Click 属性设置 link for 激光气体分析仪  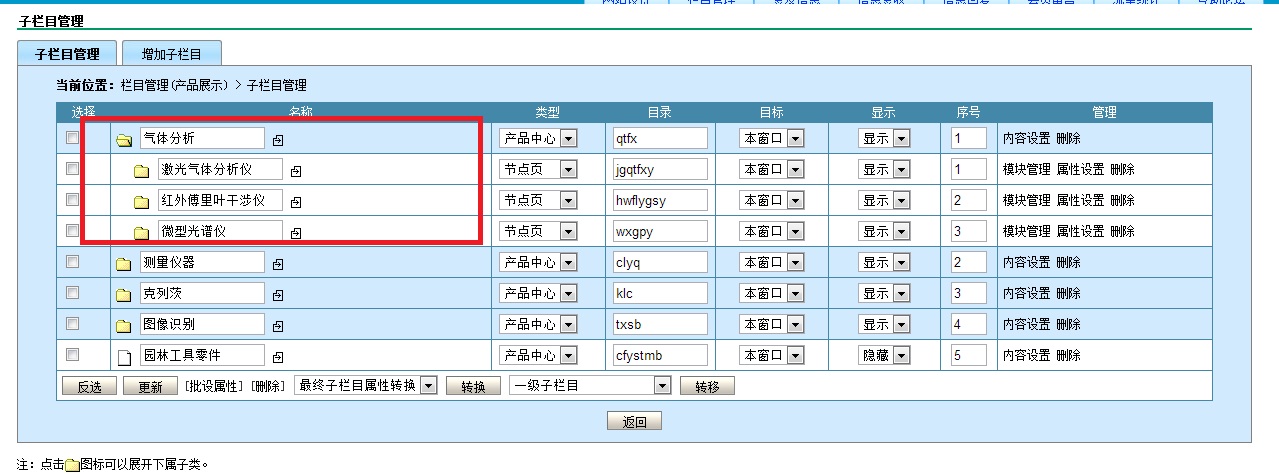[x=1080, y=170]
